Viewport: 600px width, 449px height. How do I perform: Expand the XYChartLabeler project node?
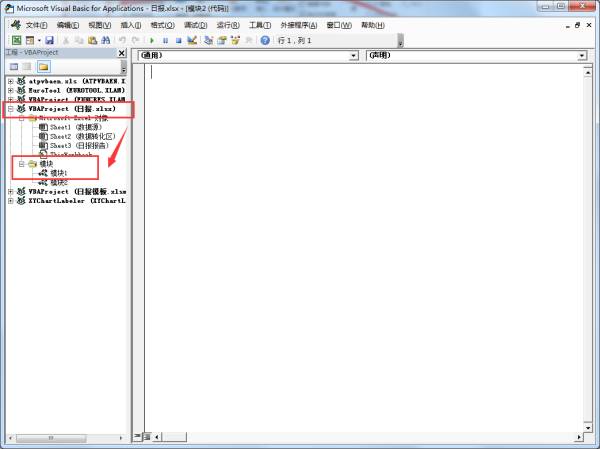tap(11, 201)
